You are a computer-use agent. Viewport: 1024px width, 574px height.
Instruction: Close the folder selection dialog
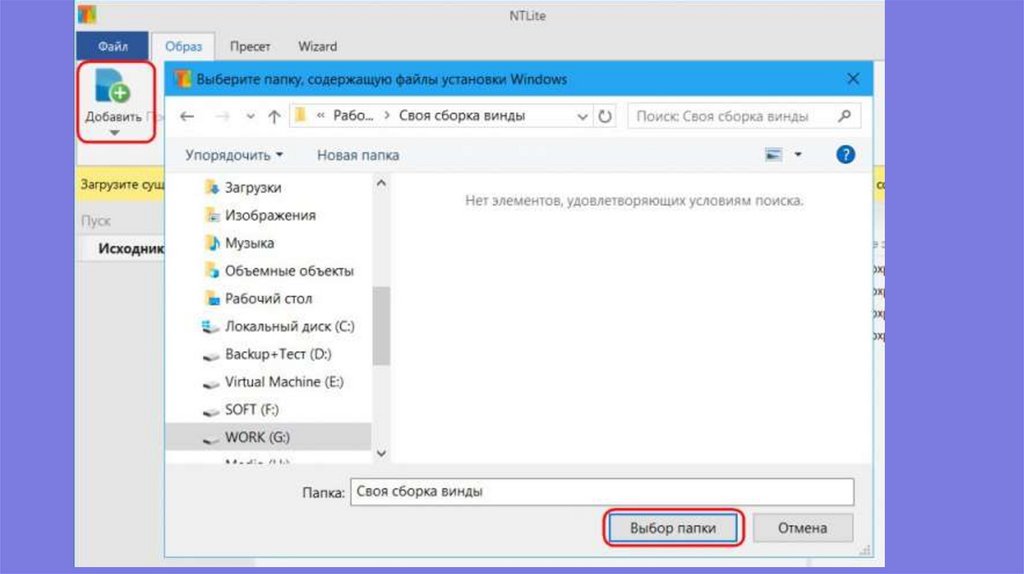point(853,79)
